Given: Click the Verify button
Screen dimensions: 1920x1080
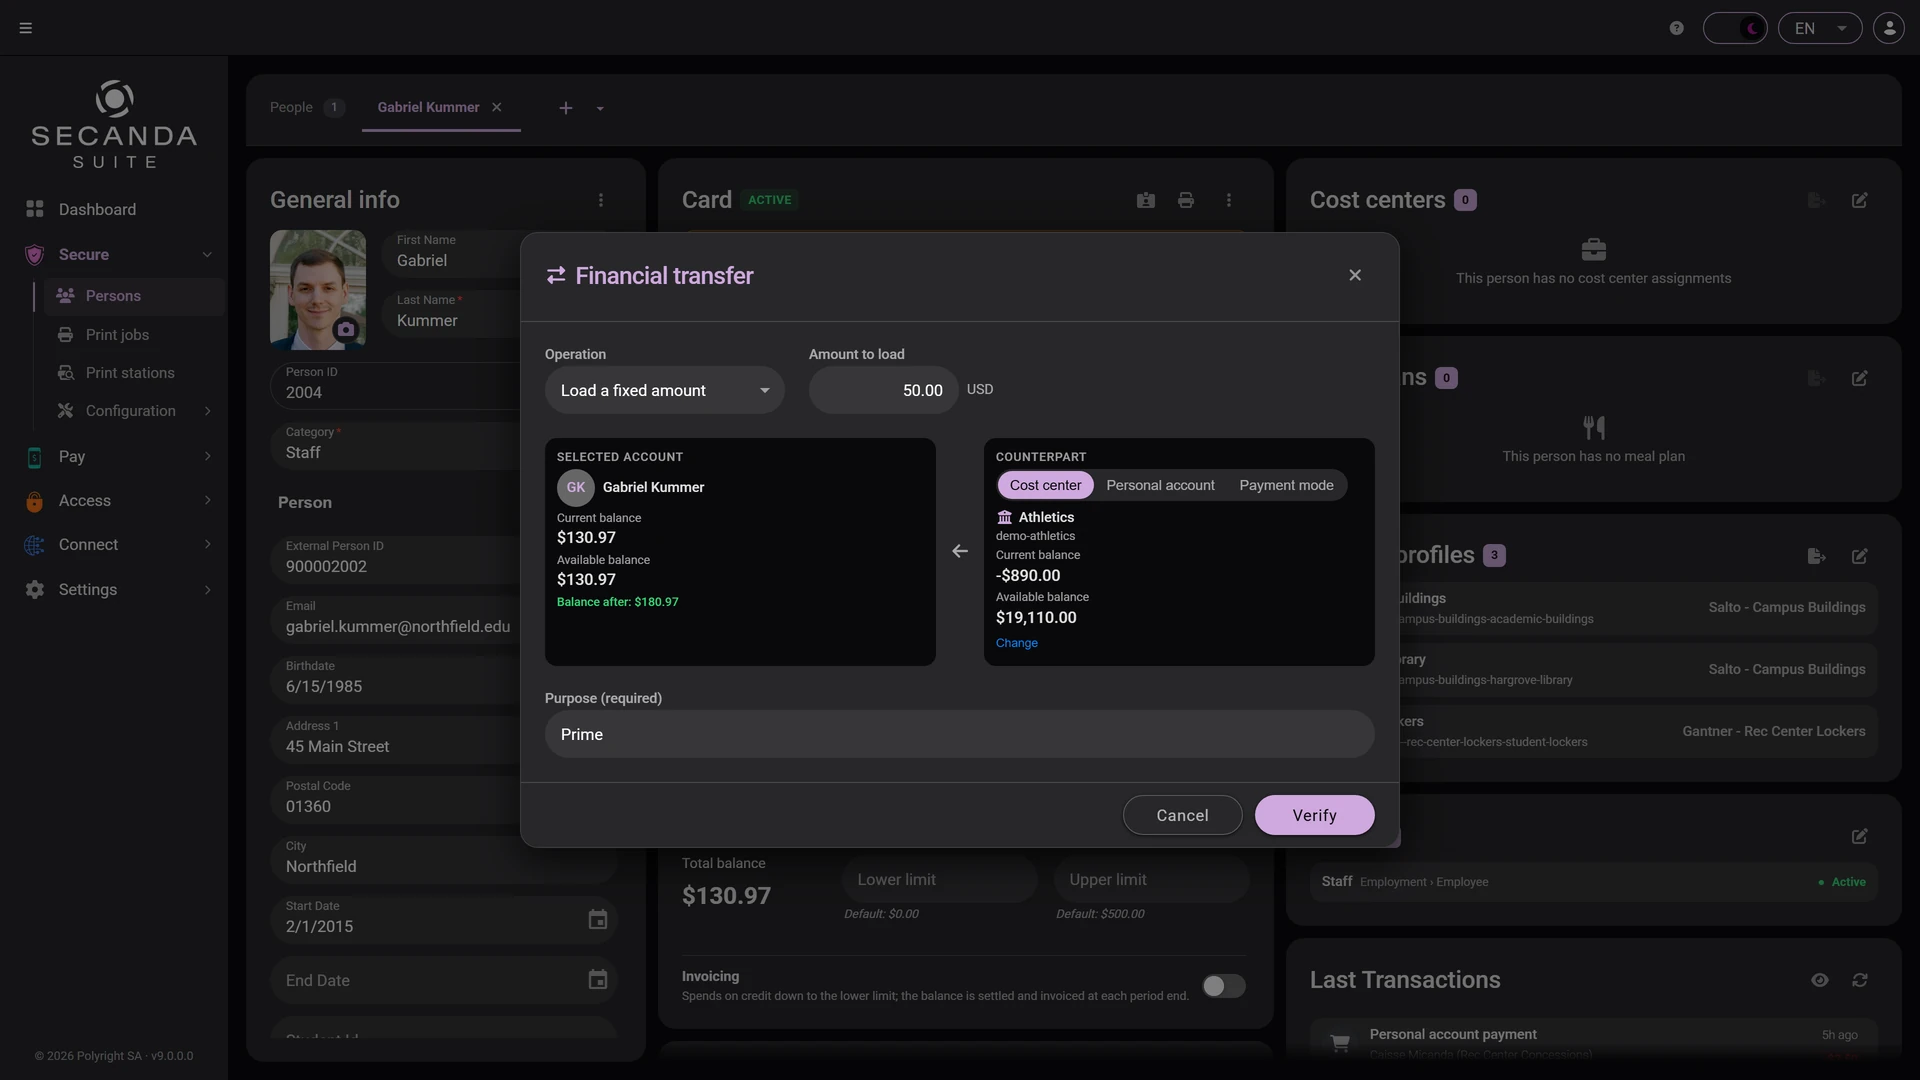Looking at the screenshot, I should pos(1314,815).
